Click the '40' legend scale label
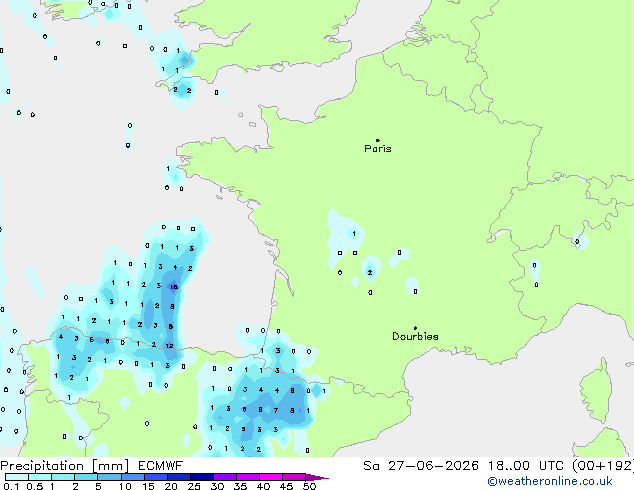The height and width of the screenshot is (490, 634). point(264,486)
